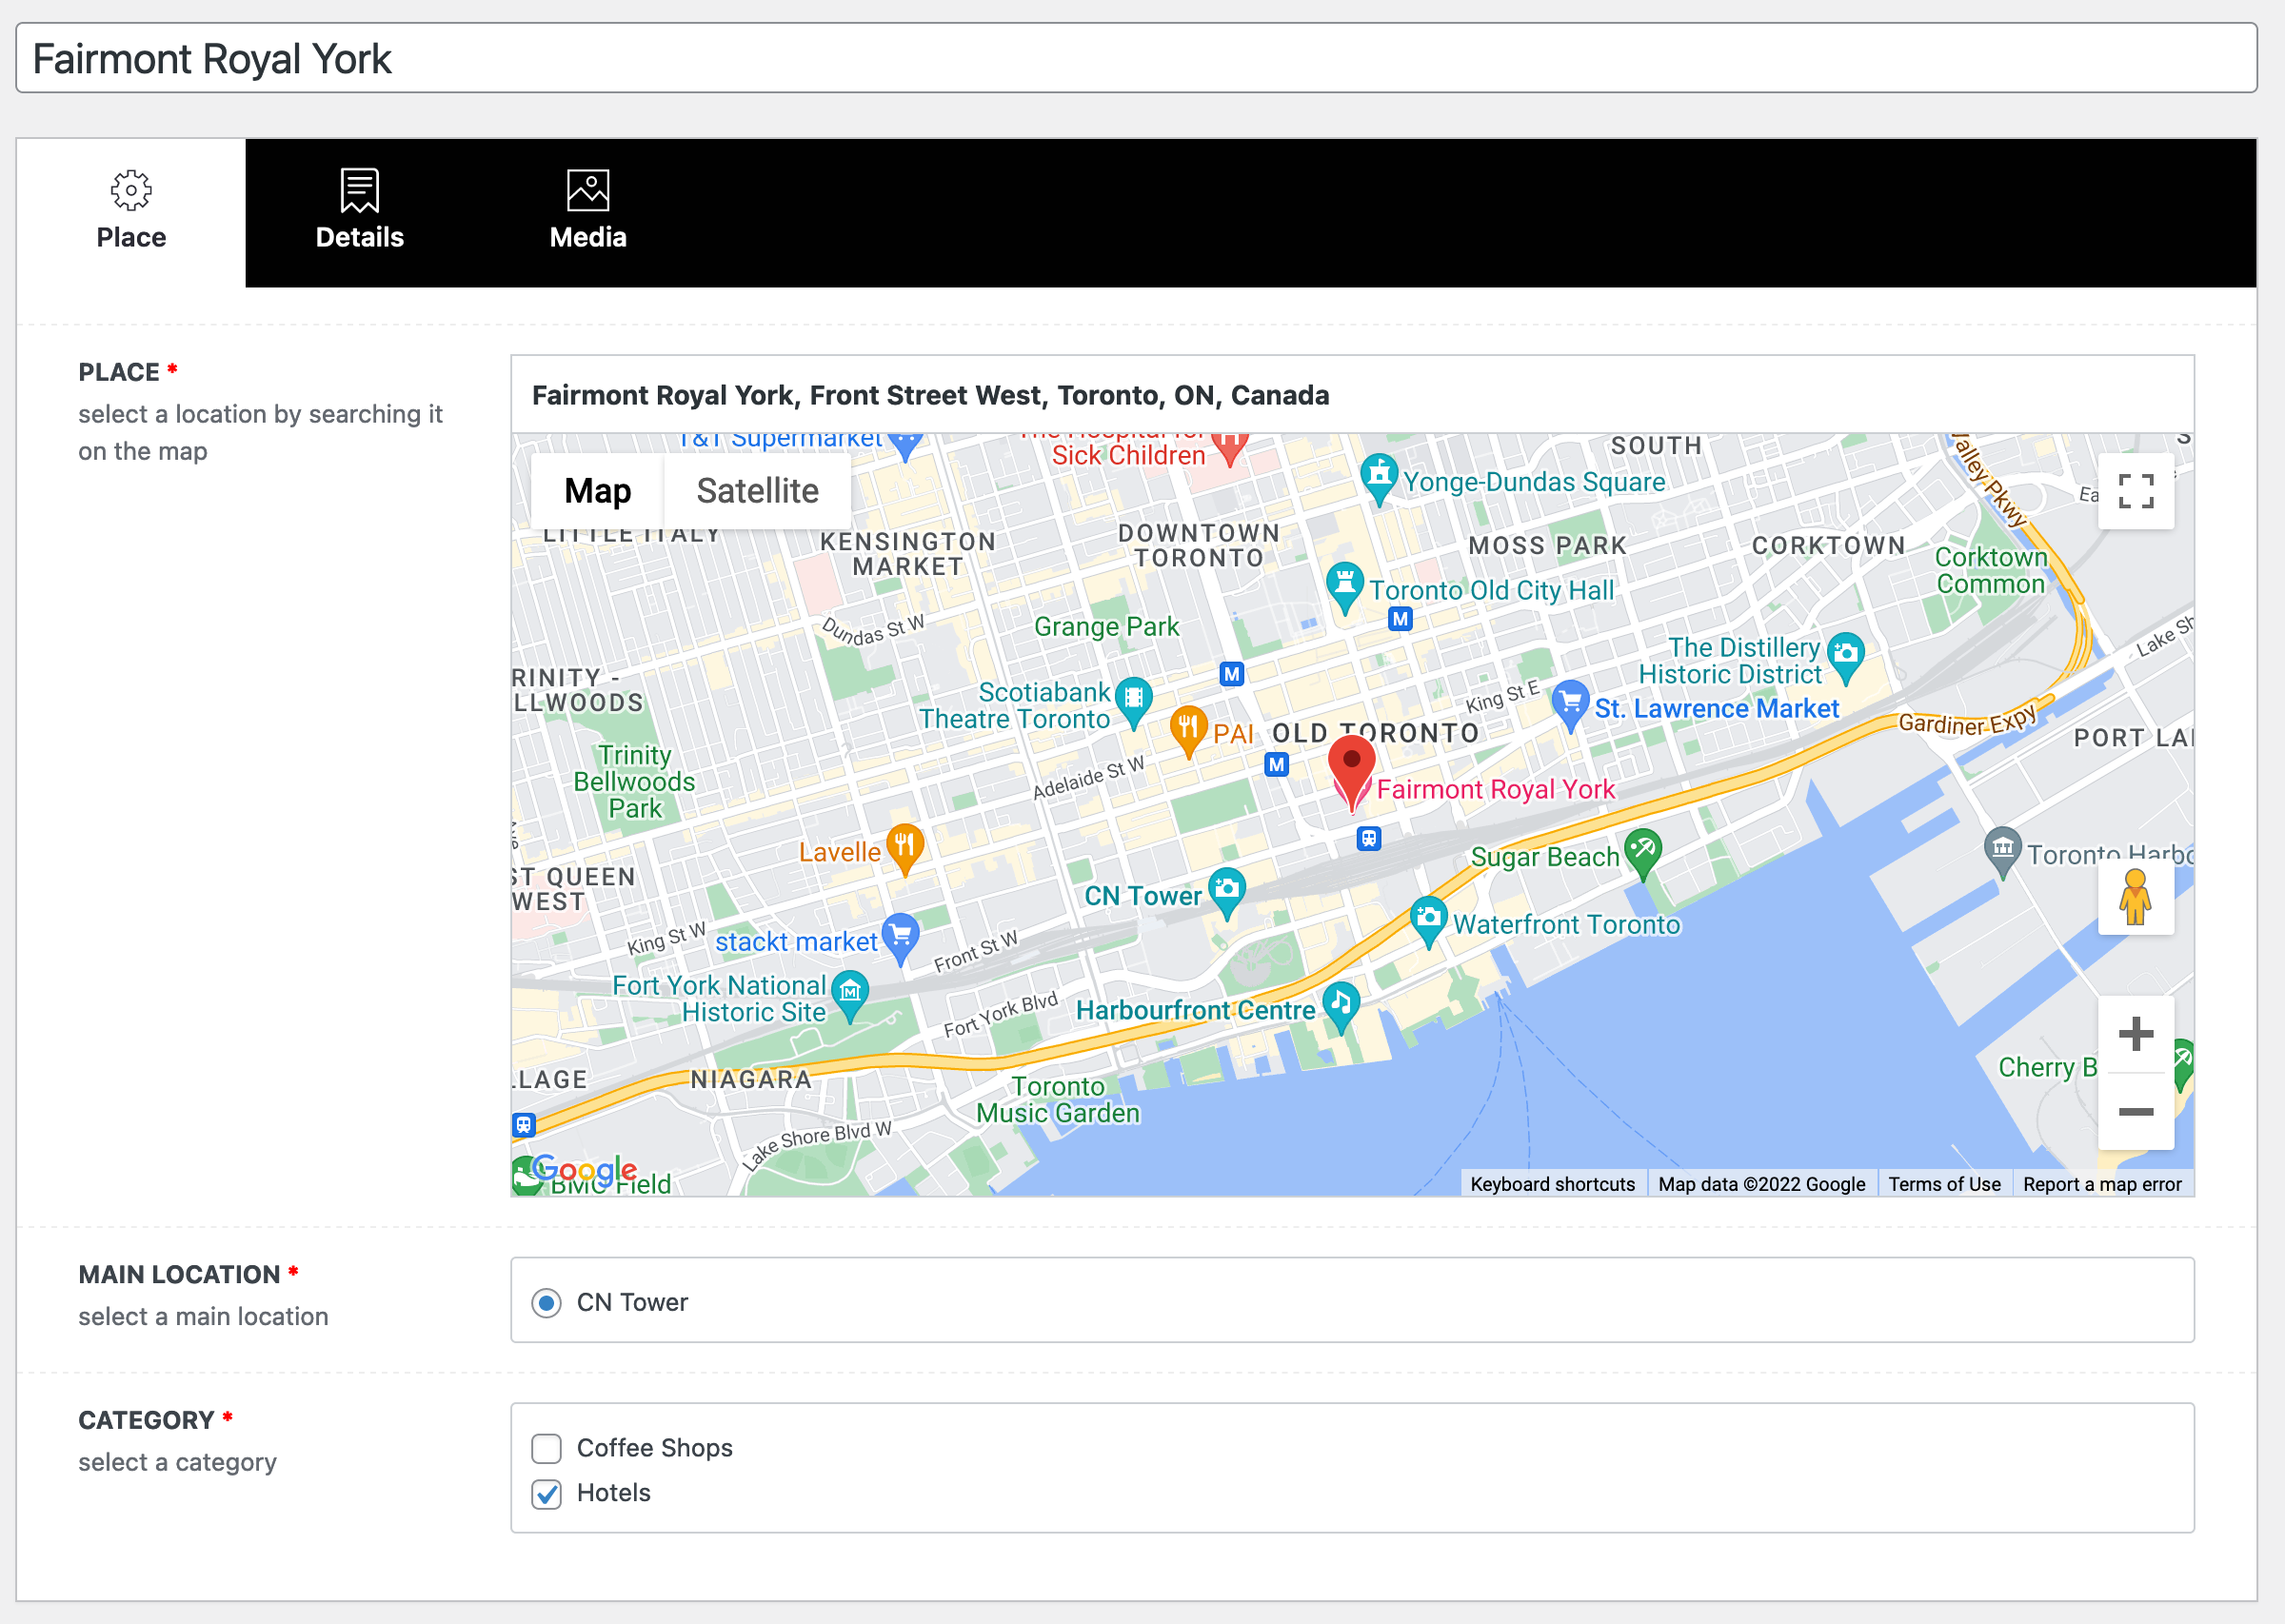Click the subway M icon below Old City Hall
The image size is (2285, 1624).
1400,619
